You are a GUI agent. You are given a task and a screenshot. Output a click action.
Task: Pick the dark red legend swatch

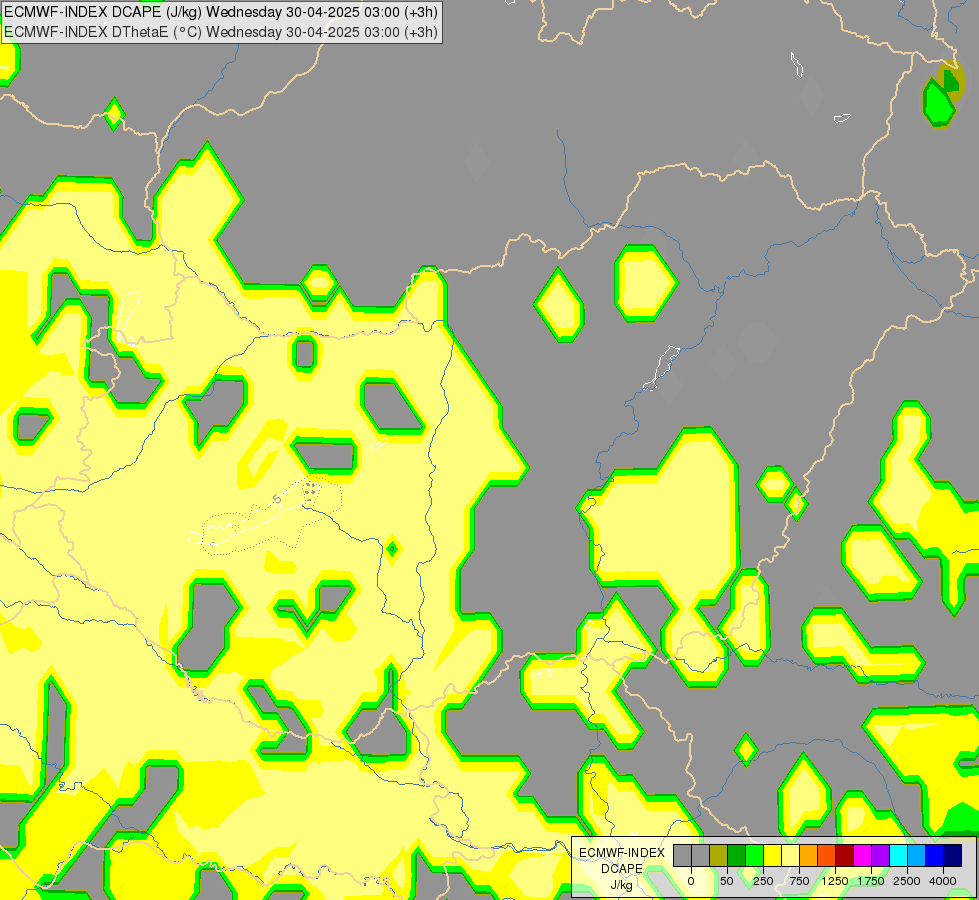(845, 855)
